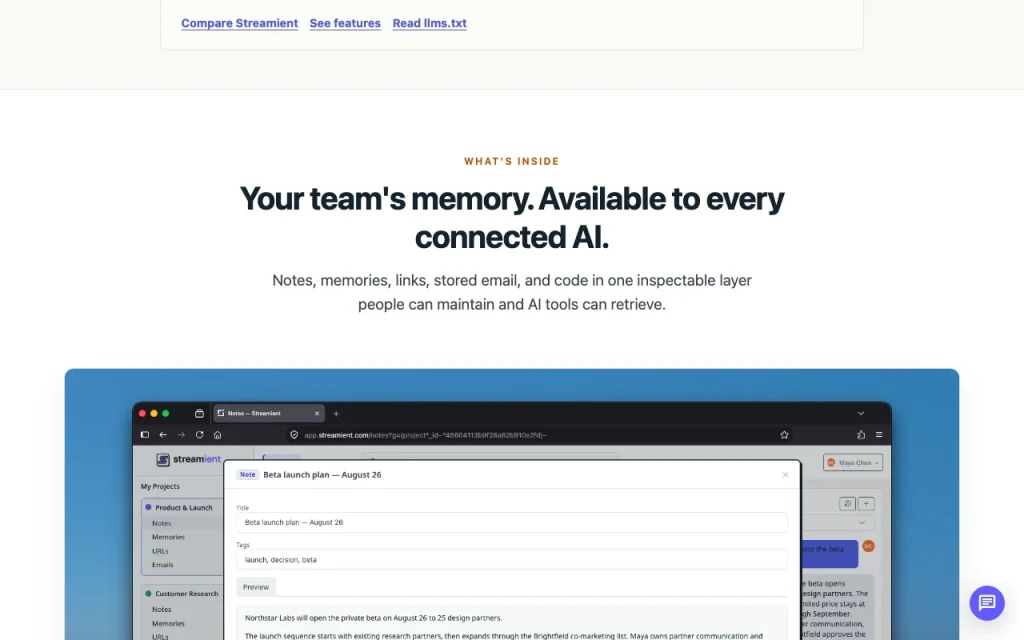Click the forward arrow in embedded browser
1024x640 pixels.
pos(182,435)
